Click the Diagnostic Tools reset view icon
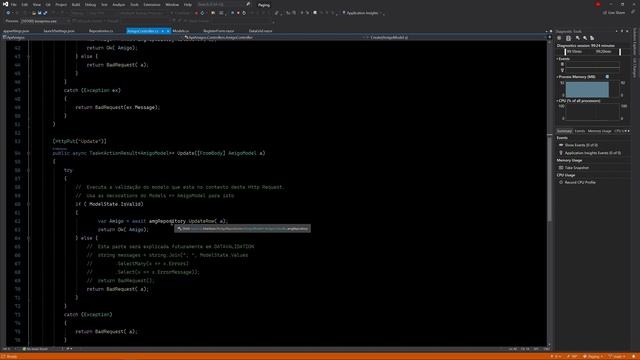Screen dimensions: 640x360 pyautogui.click(x=592, y=38)
